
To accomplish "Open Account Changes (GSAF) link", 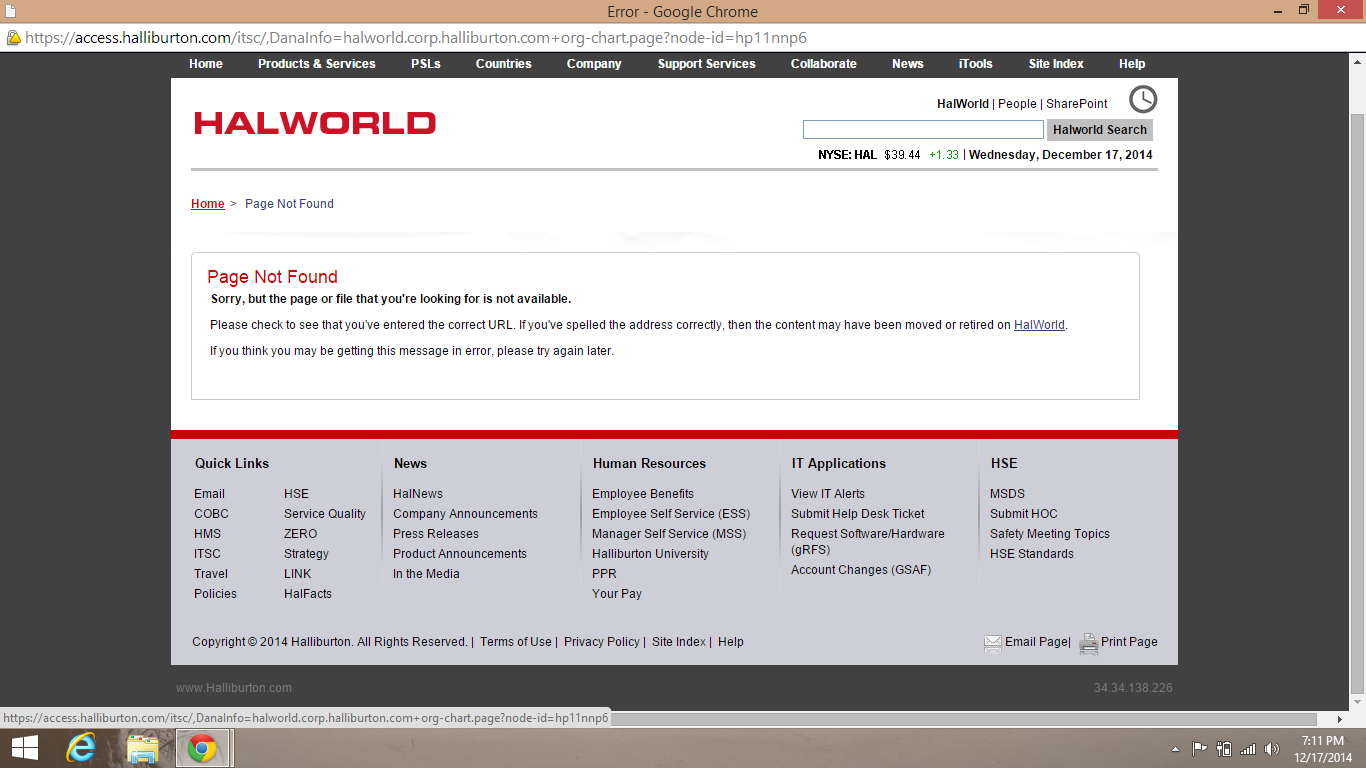I will pos(861,570).
